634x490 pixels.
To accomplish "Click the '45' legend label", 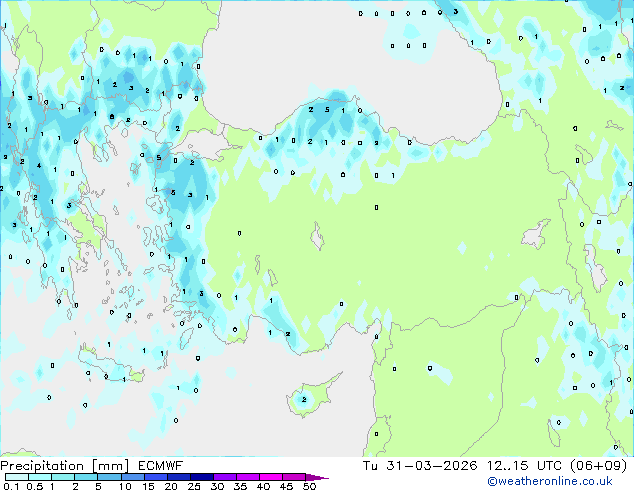I will (x=286, y=486).
